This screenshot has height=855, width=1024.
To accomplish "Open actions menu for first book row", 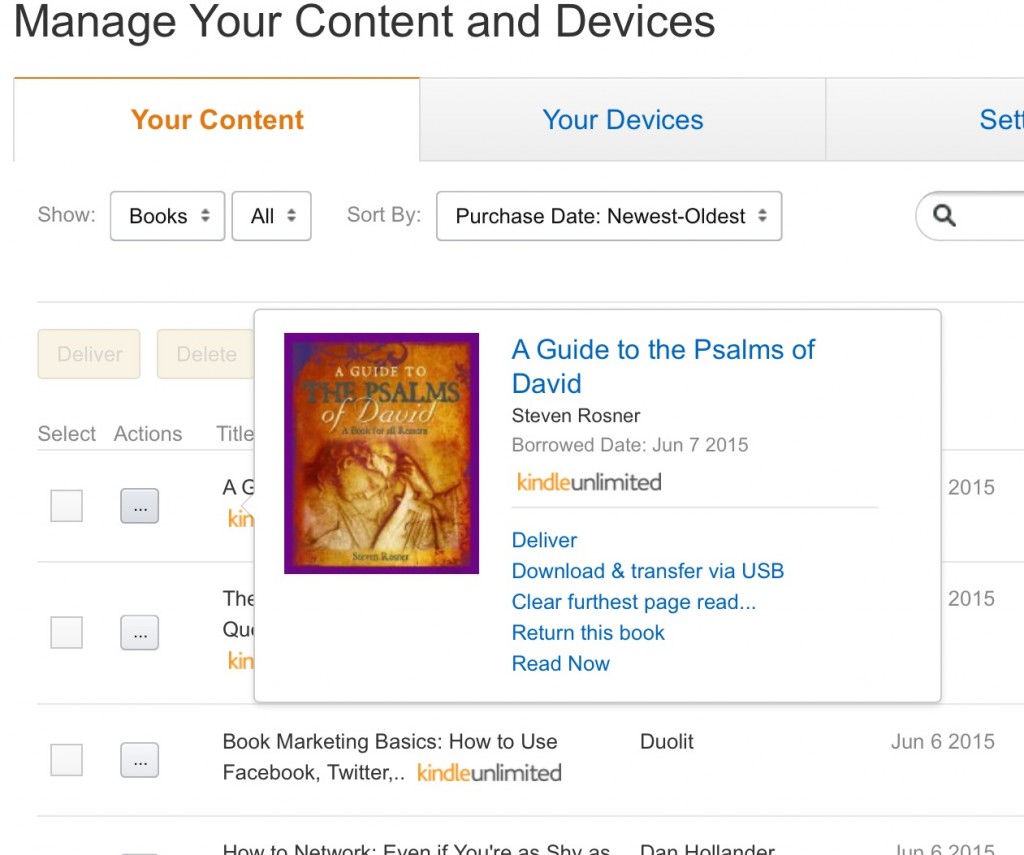I will (139, 506).
